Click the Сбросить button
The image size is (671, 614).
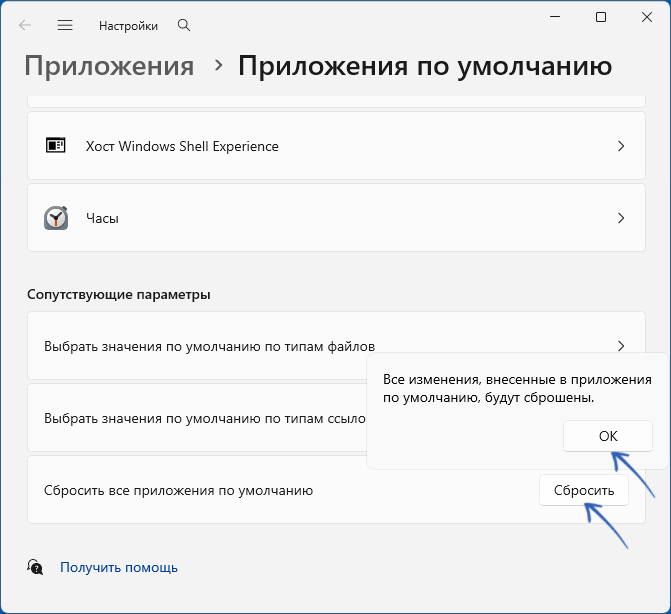[x=584, y=490]
